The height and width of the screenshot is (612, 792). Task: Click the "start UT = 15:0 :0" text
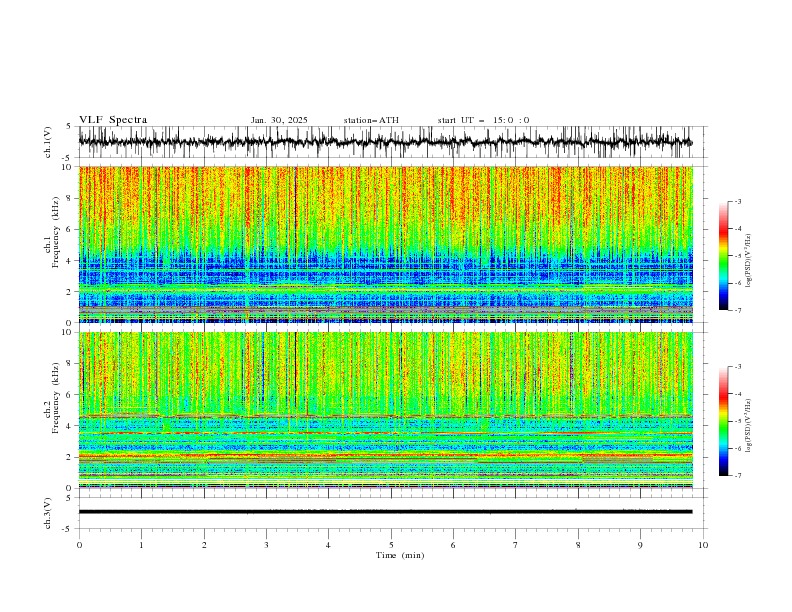point(483,120)
